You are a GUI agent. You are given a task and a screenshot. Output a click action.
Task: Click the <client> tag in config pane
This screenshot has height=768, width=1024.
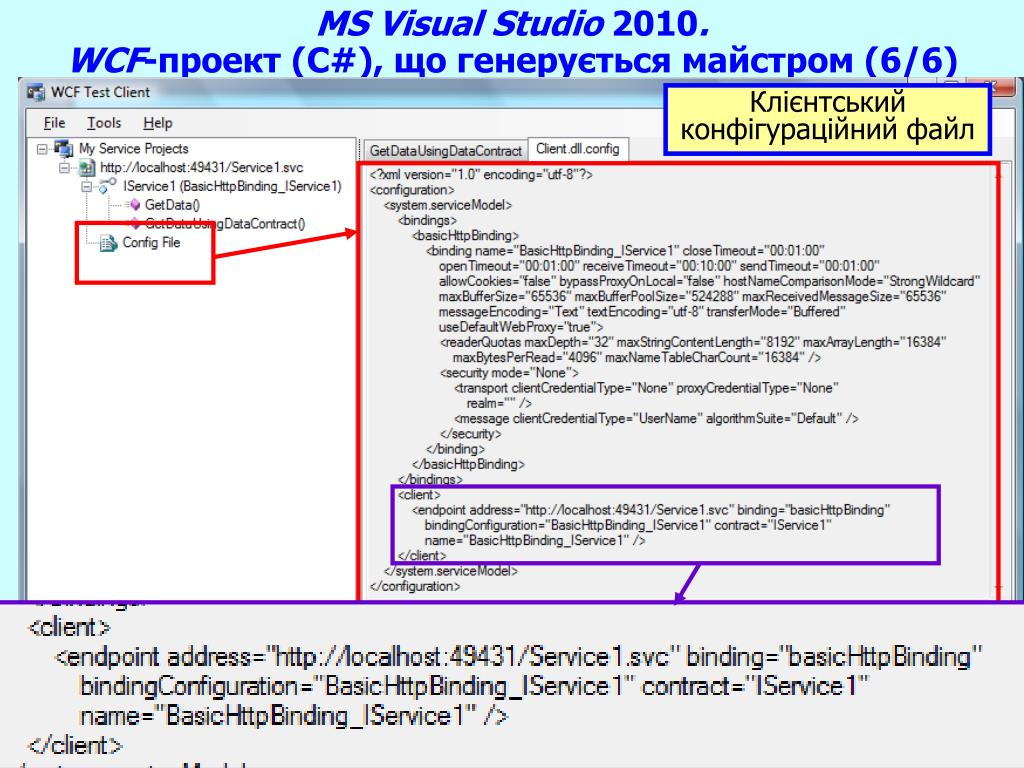[419, 494]
